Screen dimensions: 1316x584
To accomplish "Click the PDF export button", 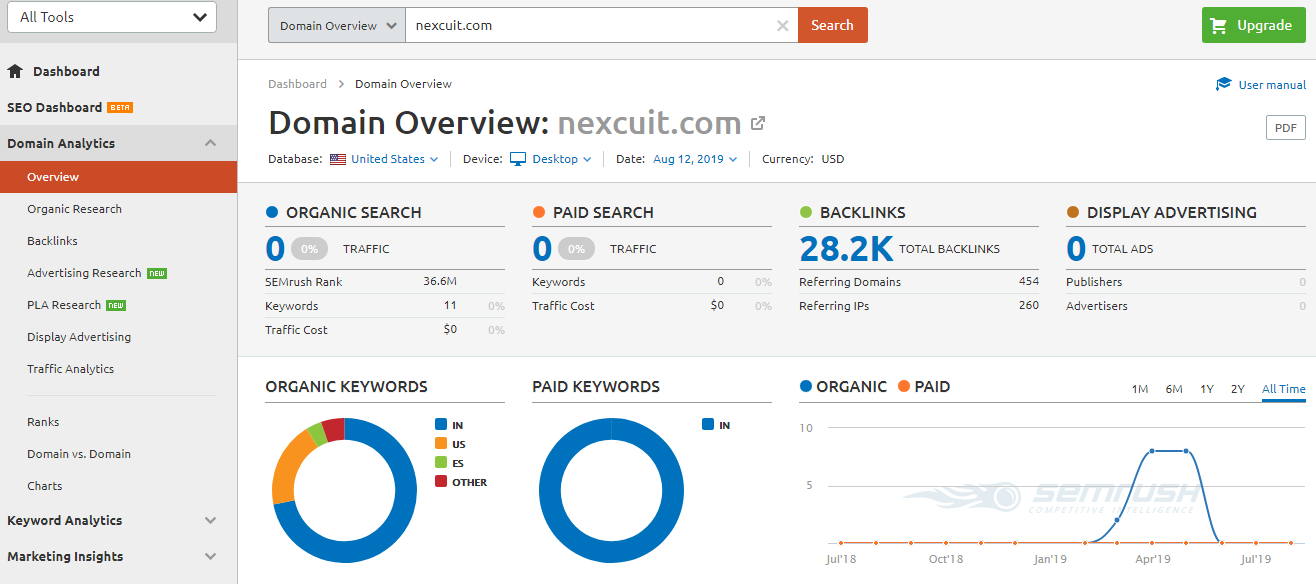I will click(x=1285, y=127).
